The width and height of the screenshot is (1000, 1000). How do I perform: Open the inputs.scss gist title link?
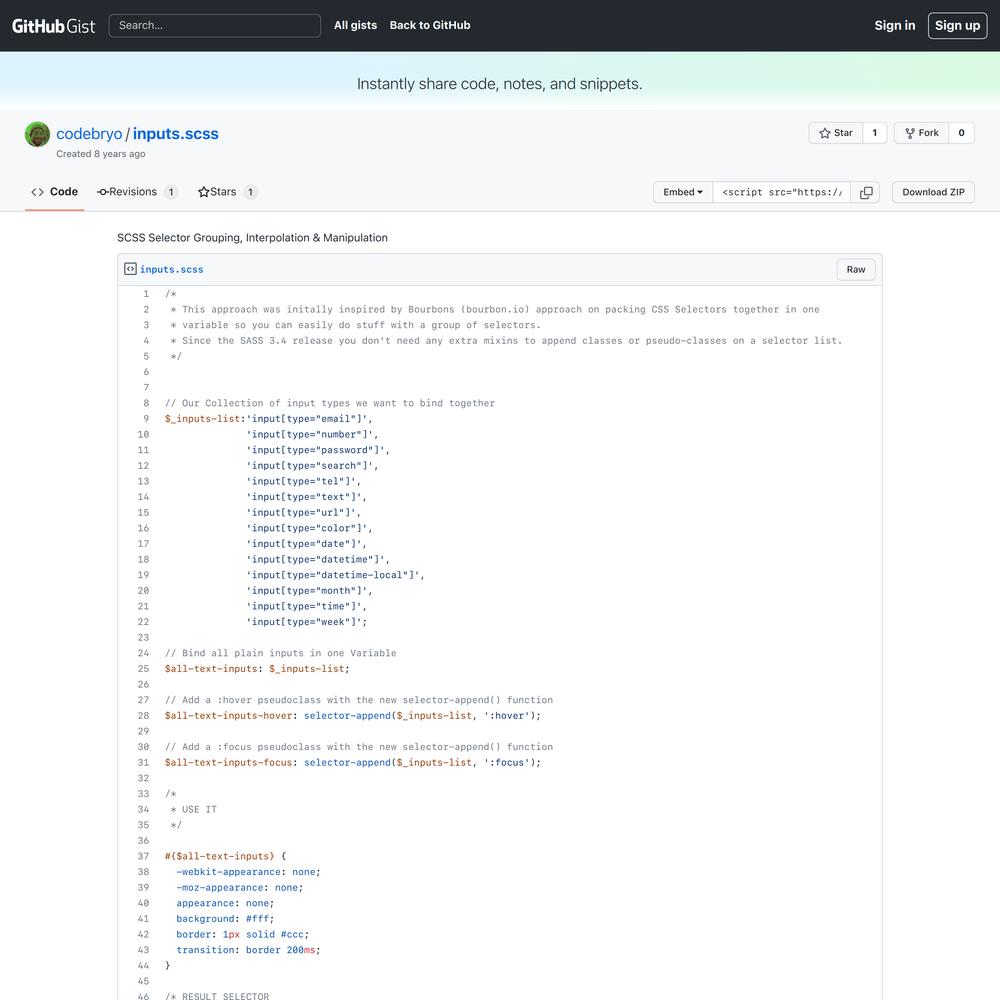[175, 134]
